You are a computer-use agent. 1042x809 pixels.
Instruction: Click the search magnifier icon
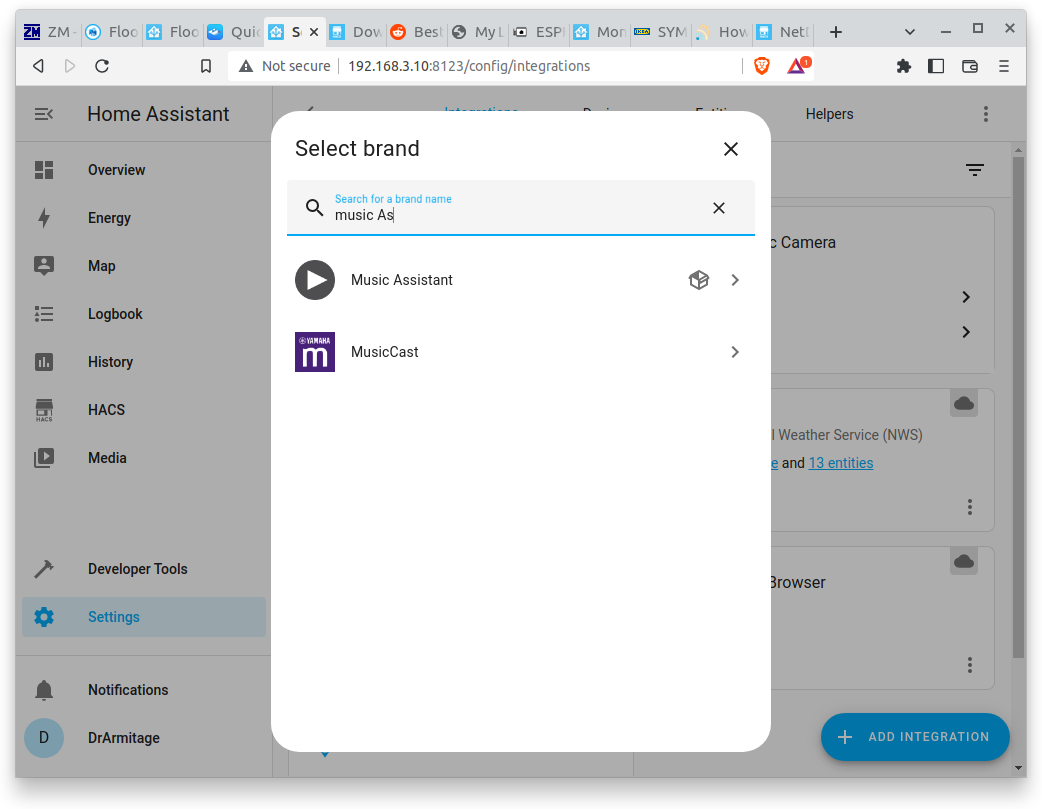(314, 207)
